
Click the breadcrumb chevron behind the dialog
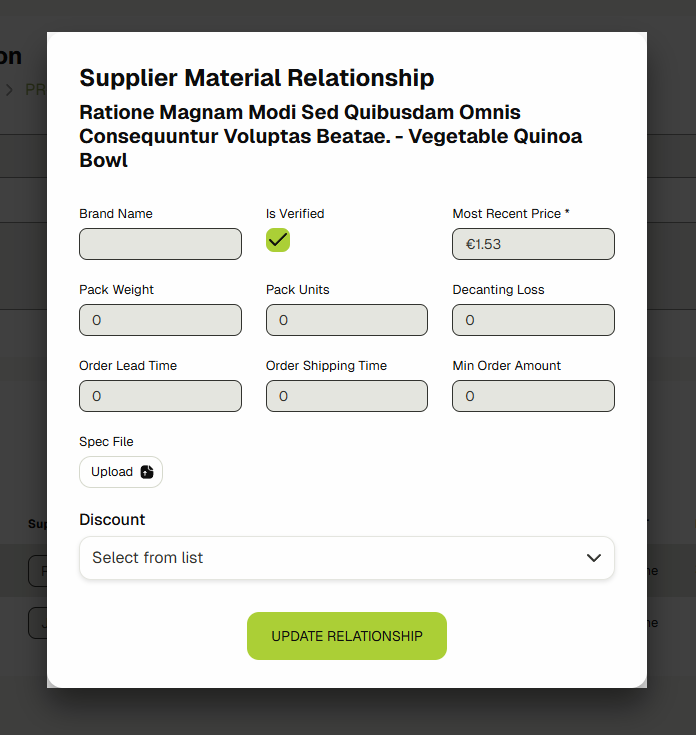[x=10, y=90]
